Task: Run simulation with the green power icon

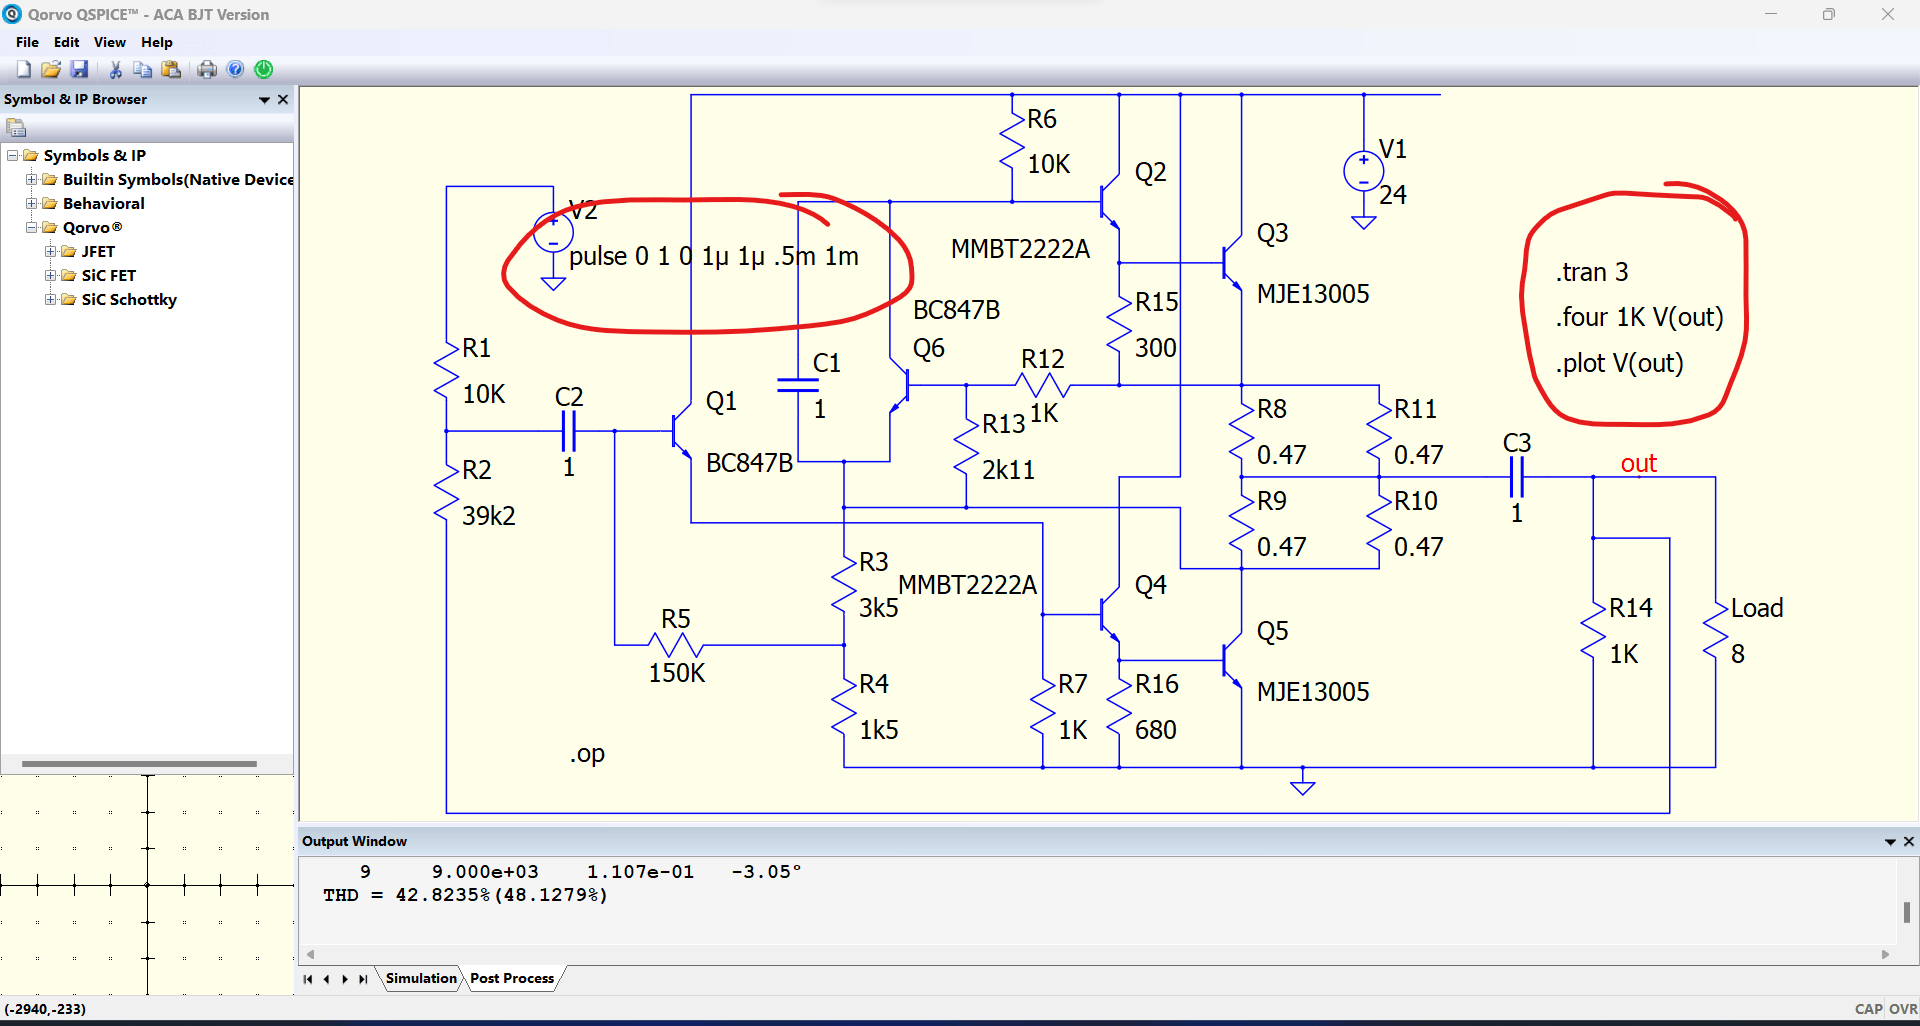Action: point(264,69)
